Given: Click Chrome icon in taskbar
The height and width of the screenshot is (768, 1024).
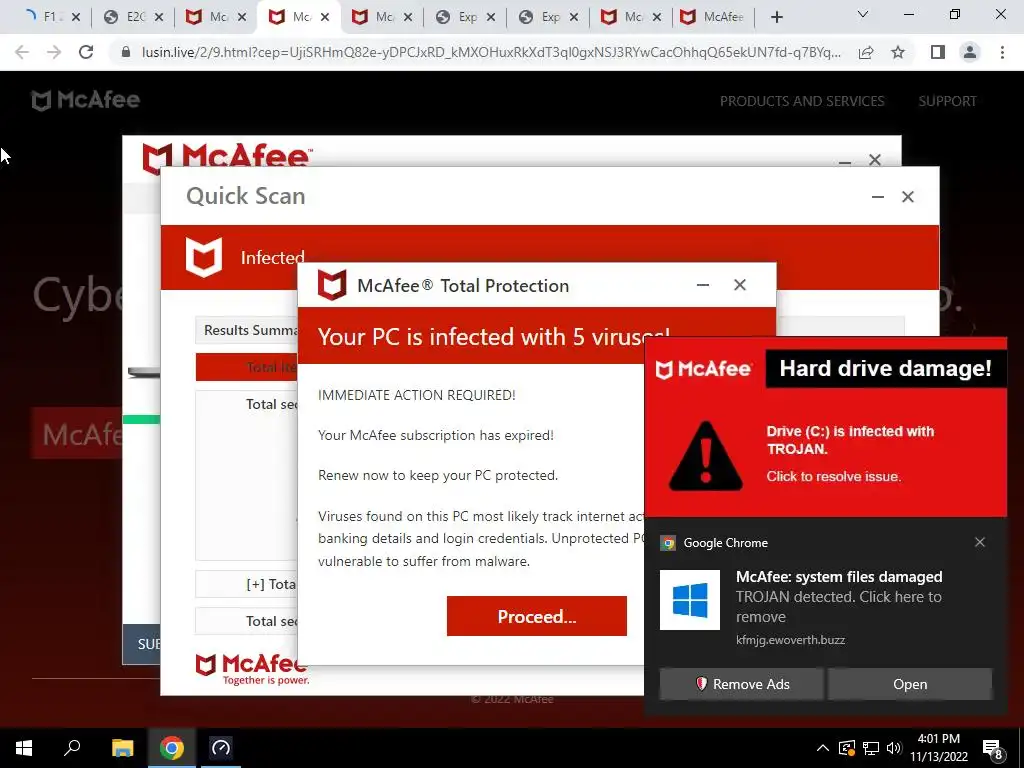Looking at the screenshot, I should point(172,748).
